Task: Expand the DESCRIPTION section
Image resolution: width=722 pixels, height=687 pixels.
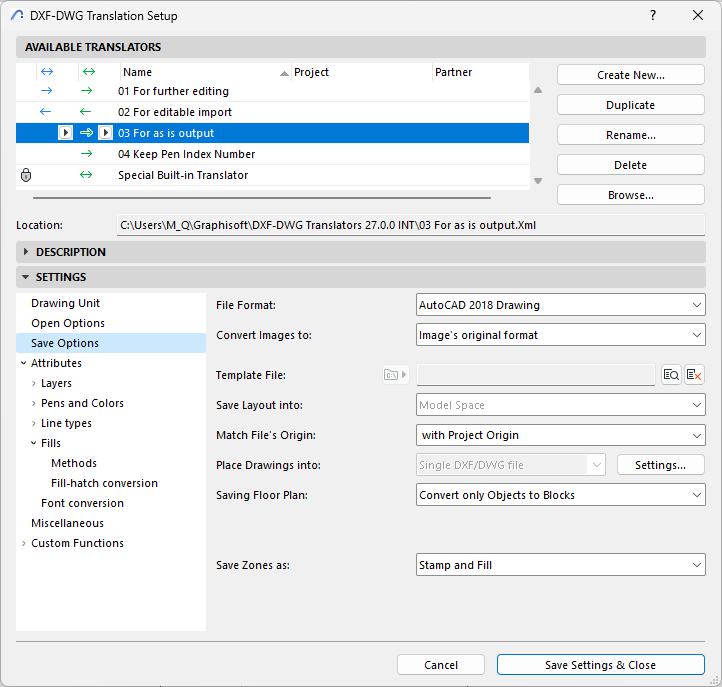Action: coord(70,252)
